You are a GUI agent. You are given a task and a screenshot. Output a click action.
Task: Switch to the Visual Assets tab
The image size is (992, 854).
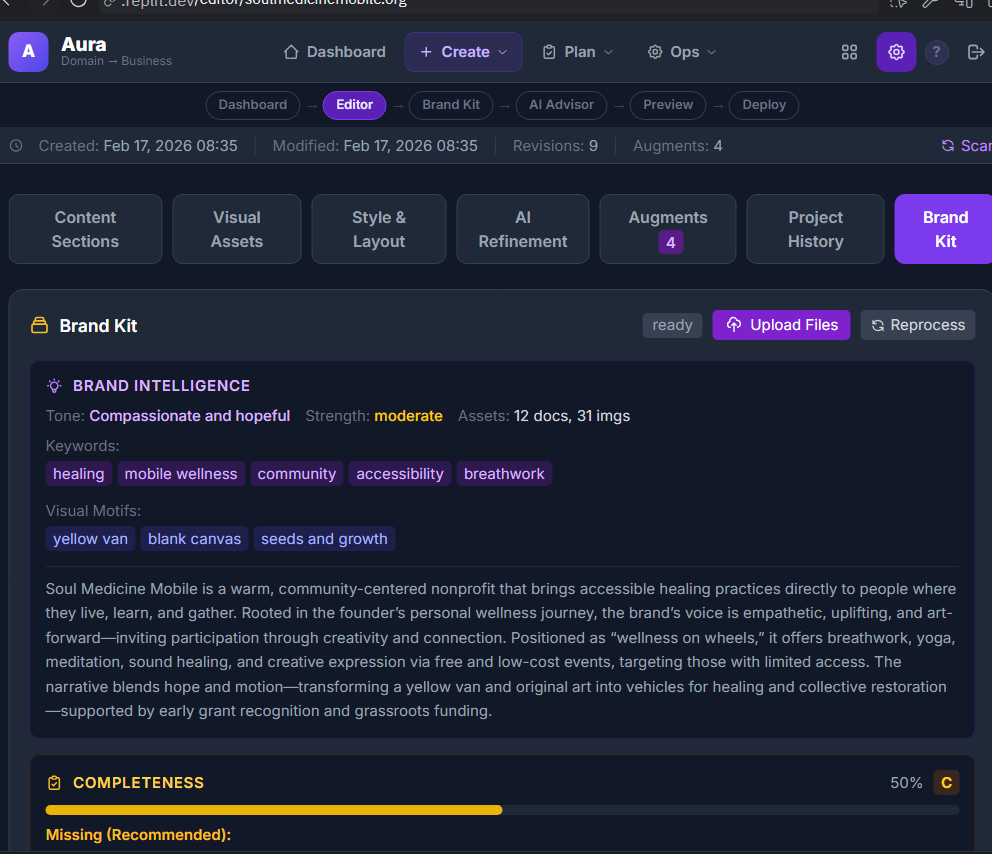(x=236, y=229)
